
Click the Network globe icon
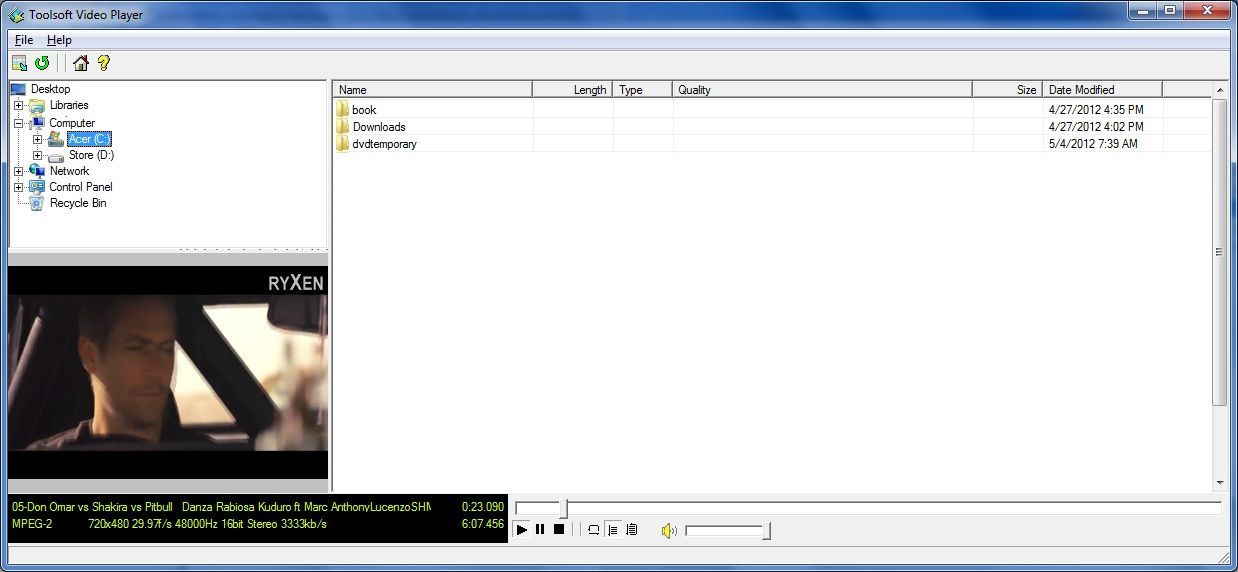(x=37, y=171)
